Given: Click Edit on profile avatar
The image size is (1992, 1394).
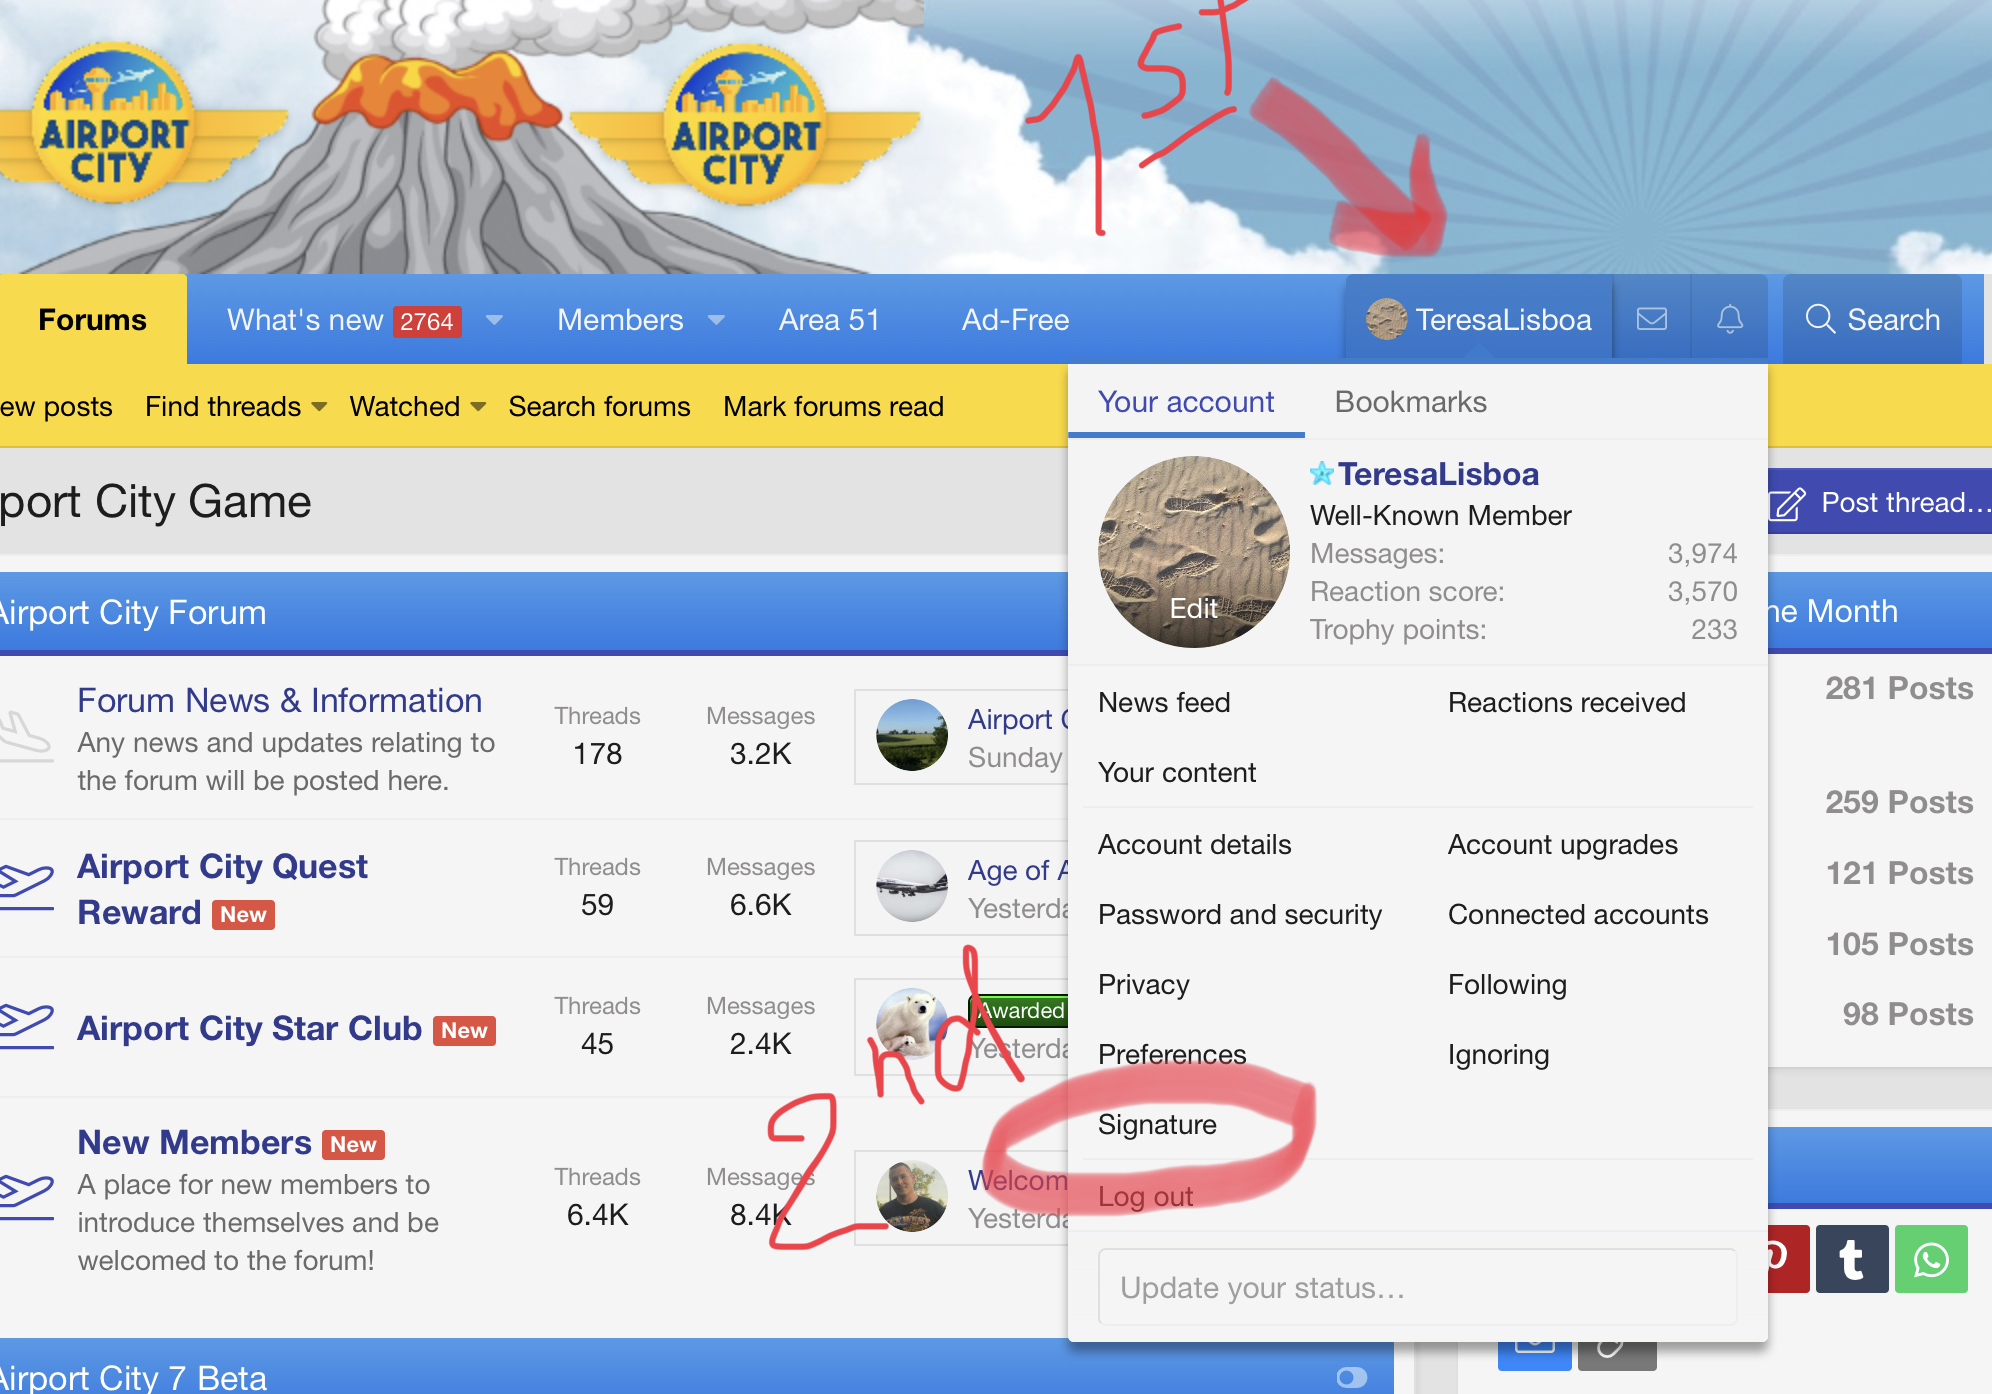Looking at the screenshot, I should [x=1193, y=608].
